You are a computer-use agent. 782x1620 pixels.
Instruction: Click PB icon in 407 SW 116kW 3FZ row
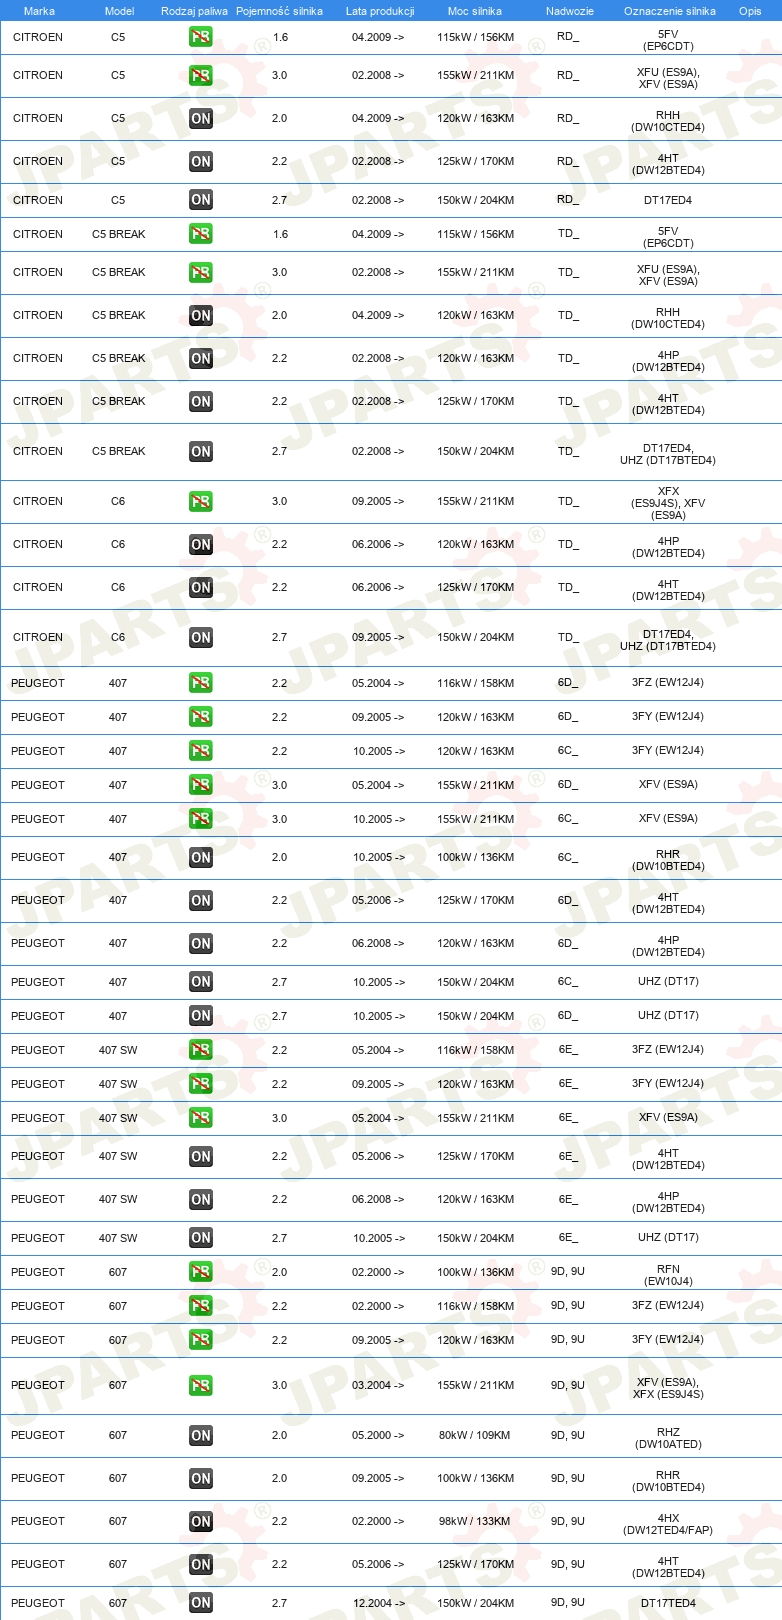(200, 1050)
